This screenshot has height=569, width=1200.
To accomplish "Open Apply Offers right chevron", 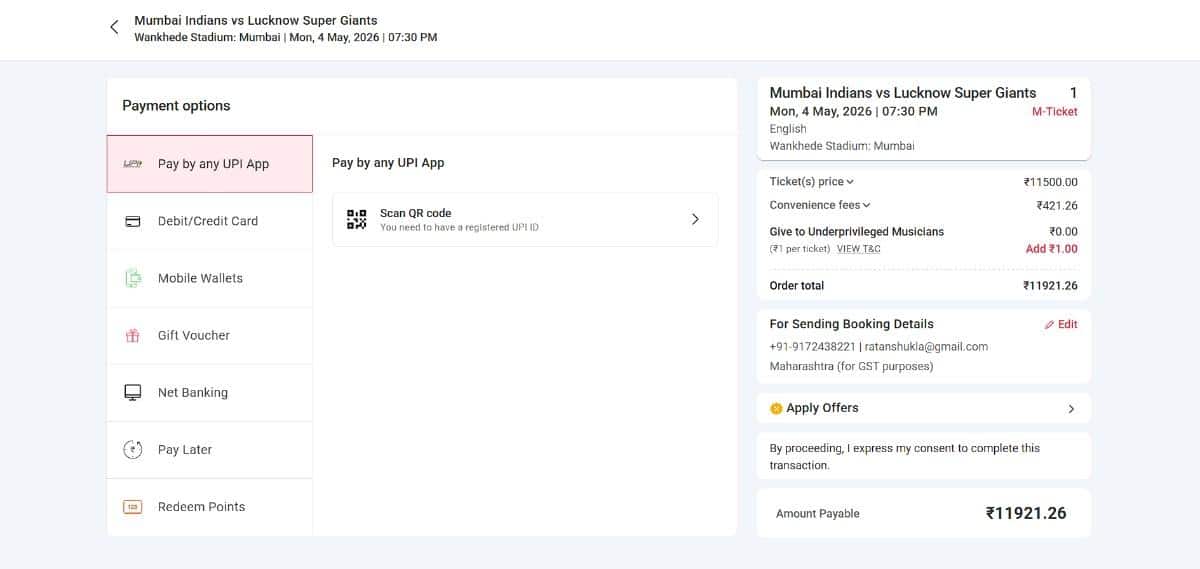I will 1071,409.
